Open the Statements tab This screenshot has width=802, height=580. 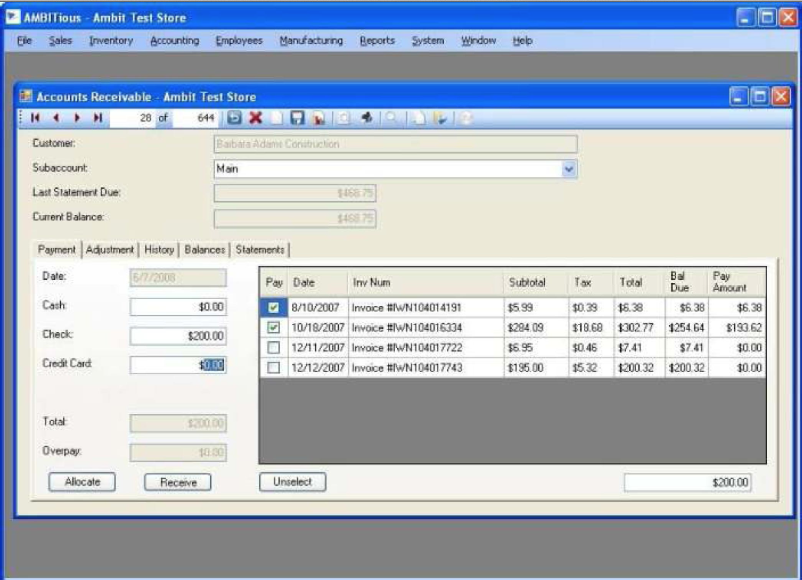[260, 250]
